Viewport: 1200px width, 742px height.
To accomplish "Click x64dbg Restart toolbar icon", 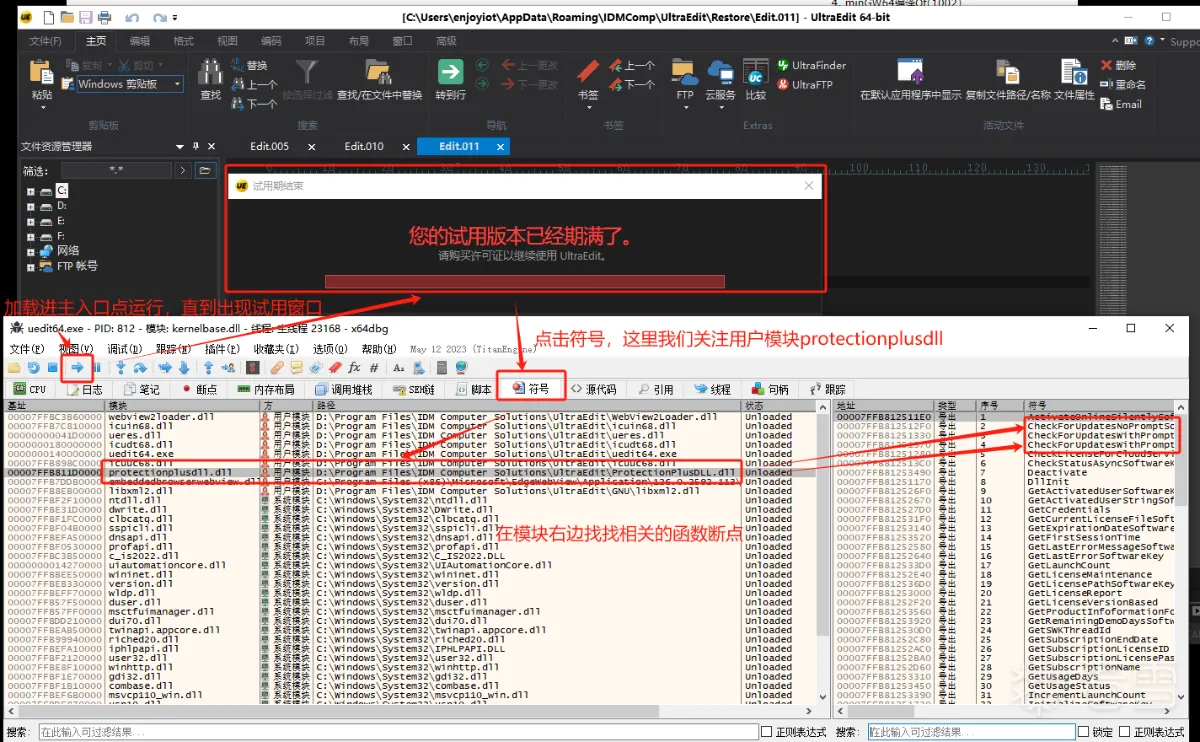I will click(x=33, y=367).
